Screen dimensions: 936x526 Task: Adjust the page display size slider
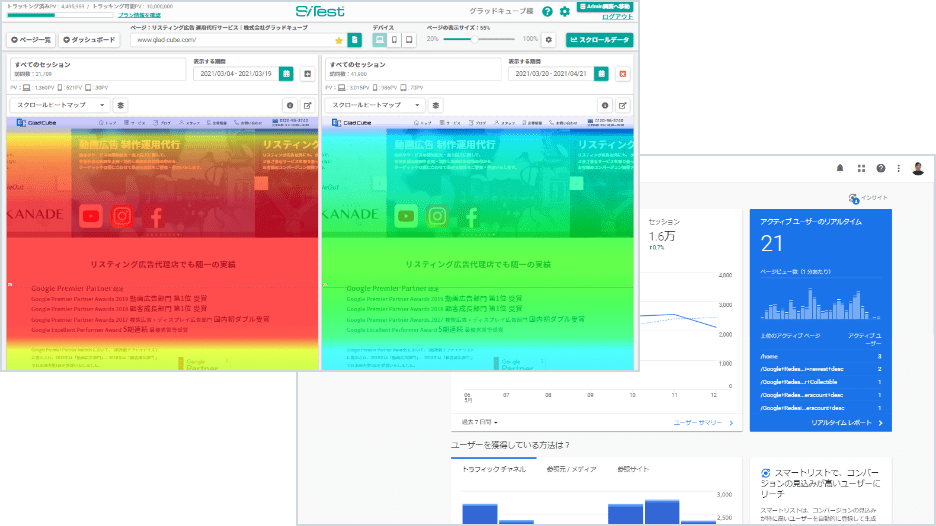pos(474,39)
